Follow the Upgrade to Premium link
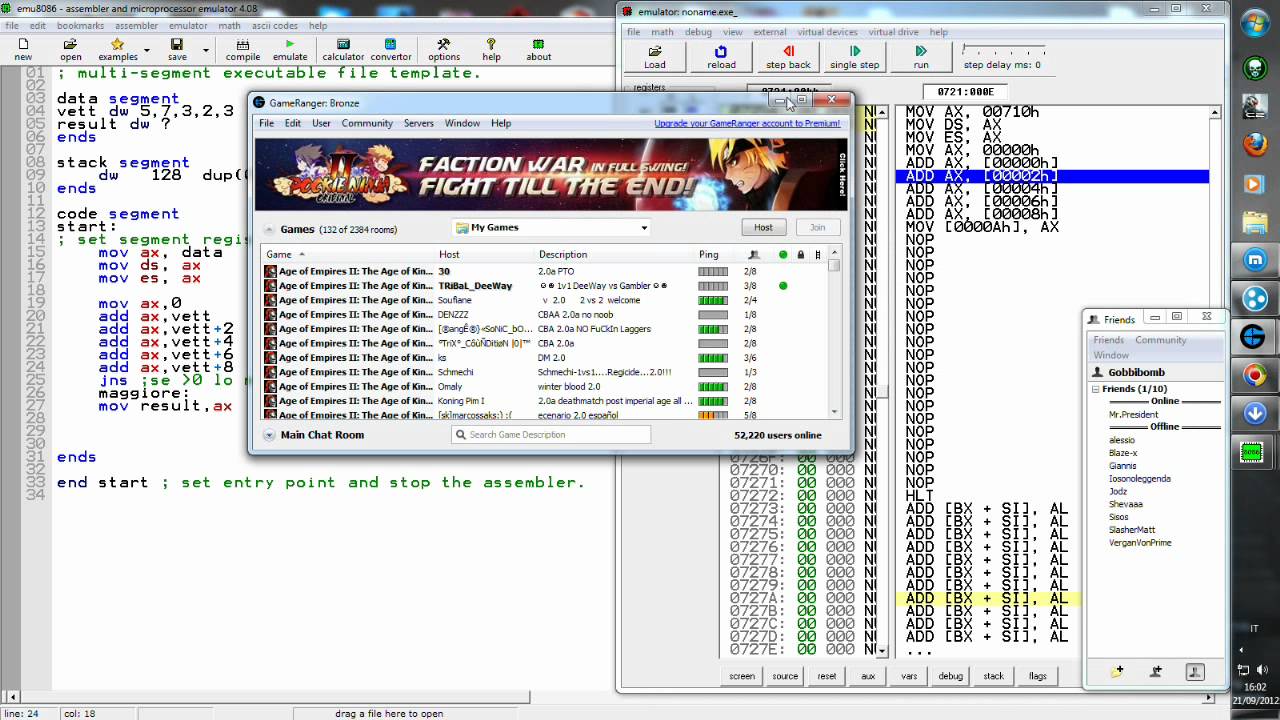This screenshot has width=1280, height=720. point(747,123)
